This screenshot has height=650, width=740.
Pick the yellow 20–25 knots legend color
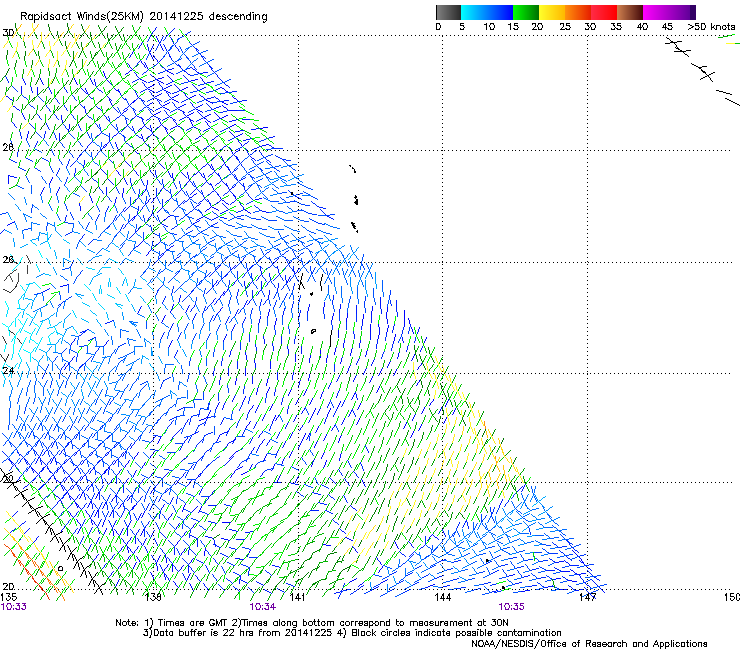[552, 12]
